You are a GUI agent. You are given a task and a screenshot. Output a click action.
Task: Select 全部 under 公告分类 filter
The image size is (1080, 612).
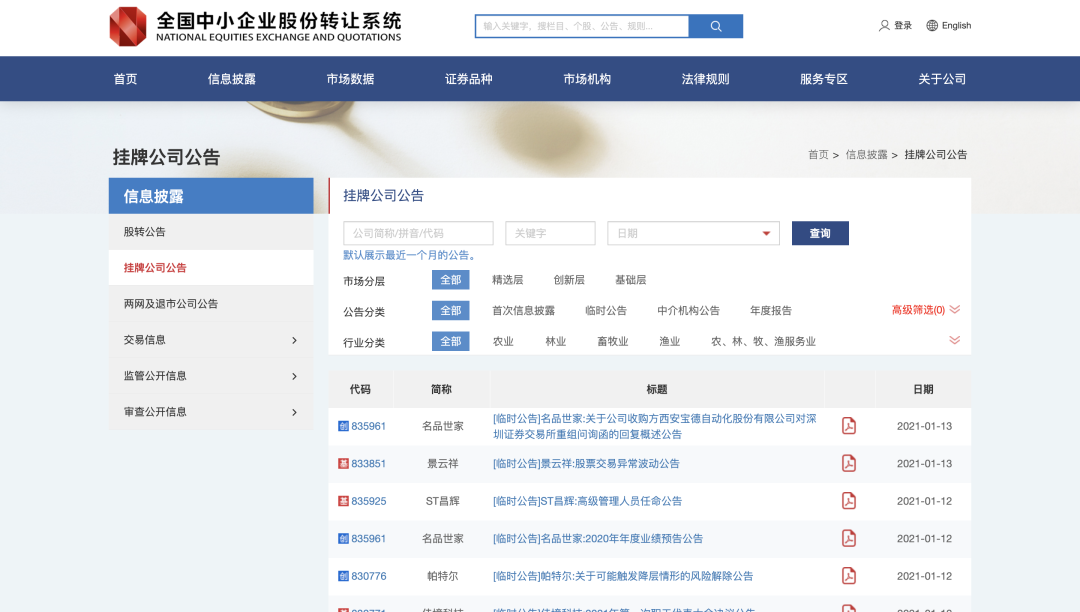[450, 310]
